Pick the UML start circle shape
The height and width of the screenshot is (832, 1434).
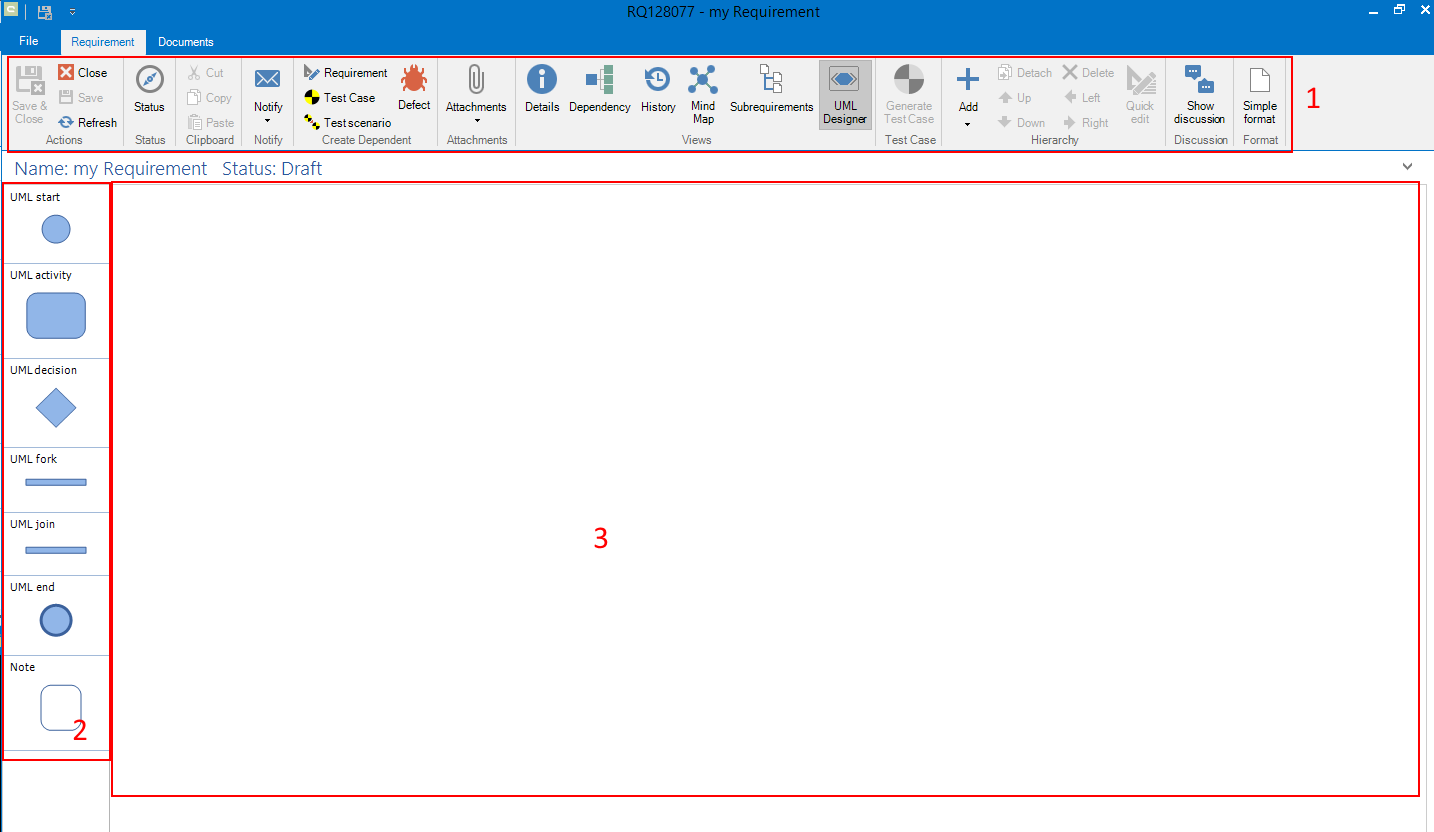click(x=56, y=229)
